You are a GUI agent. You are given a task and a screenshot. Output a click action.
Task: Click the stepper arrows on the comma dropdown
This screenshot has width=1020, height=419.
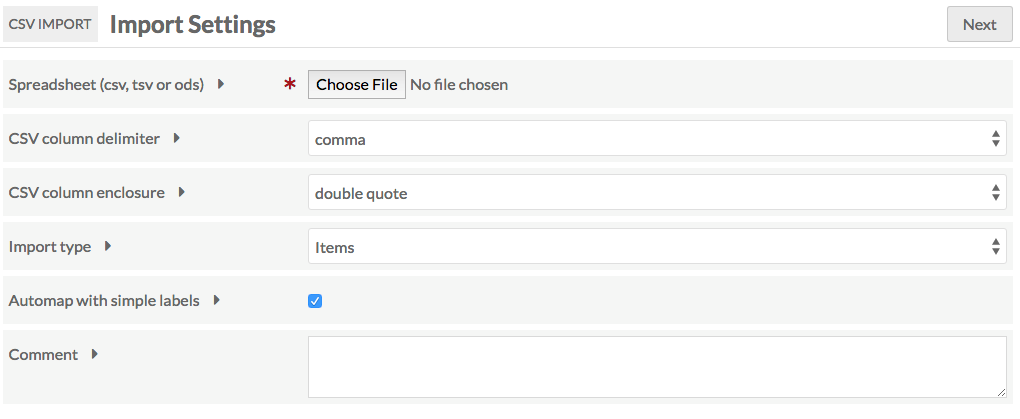tap(995, 138)
